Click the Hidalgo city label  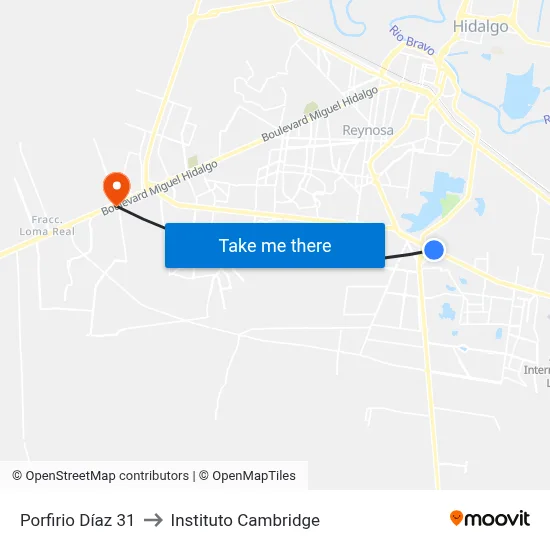click(x=481, y=26)
